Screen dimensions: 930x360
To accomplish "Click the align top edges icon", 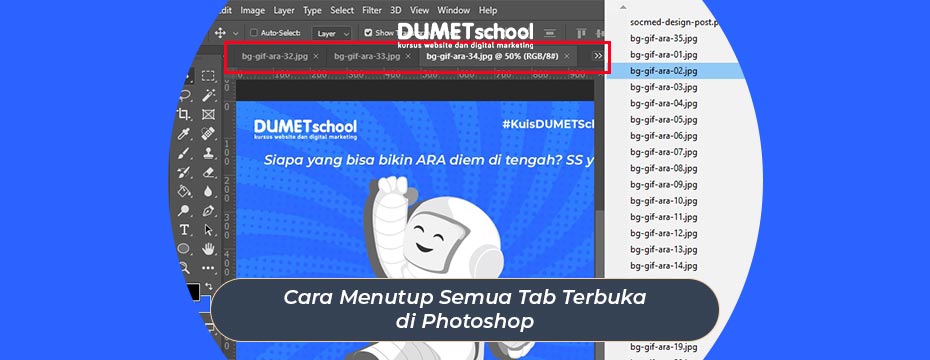I will tap(582, 33).
